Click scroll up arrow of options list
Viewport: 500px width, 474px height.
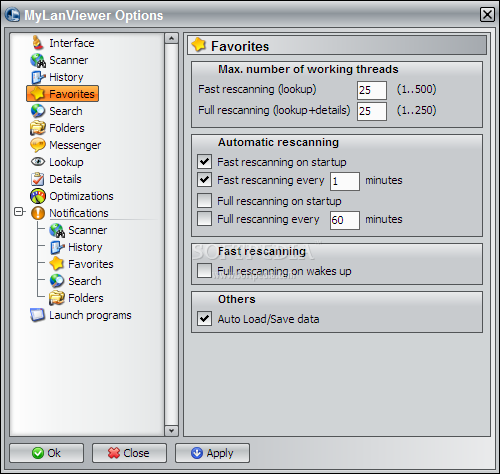tap(171, 38)
